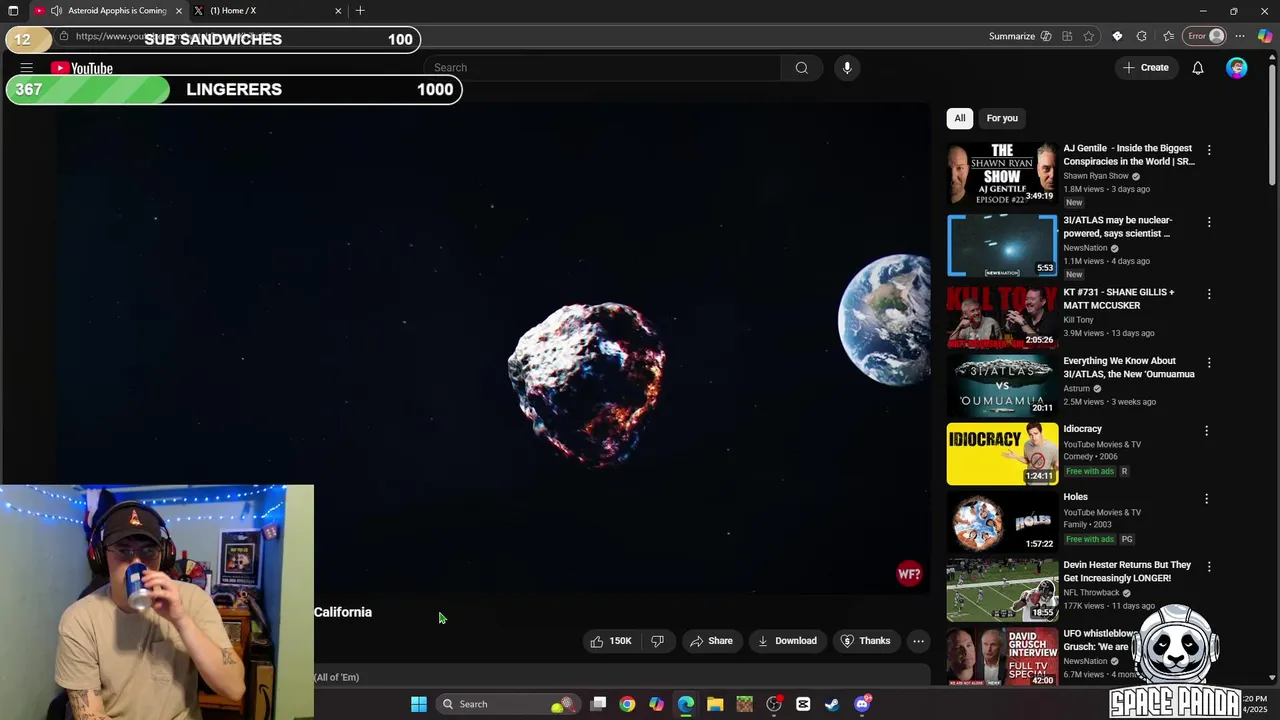1280x720 pixels.
Task: Click the WF? channel watermark on video
Action: point(909,574)
